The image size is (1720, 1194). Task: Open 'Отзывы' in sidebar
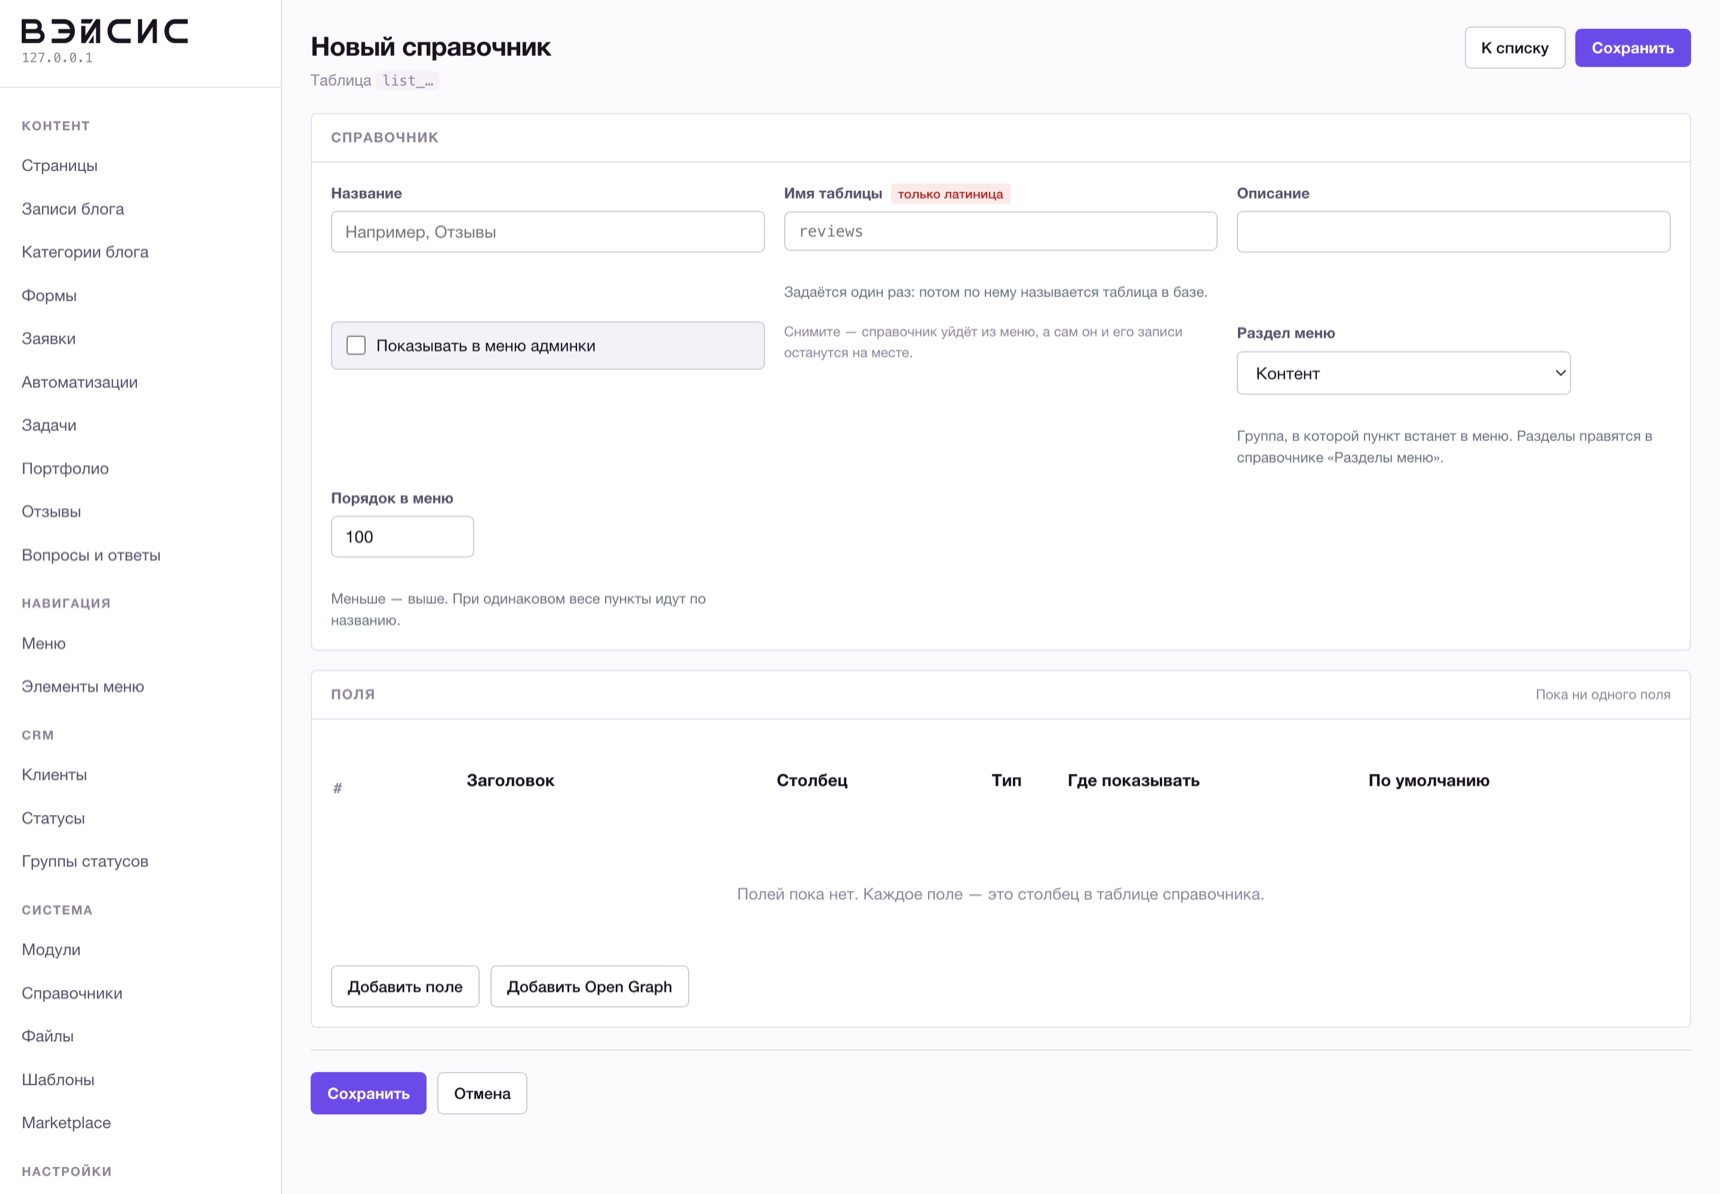click(x=51, y=511)
